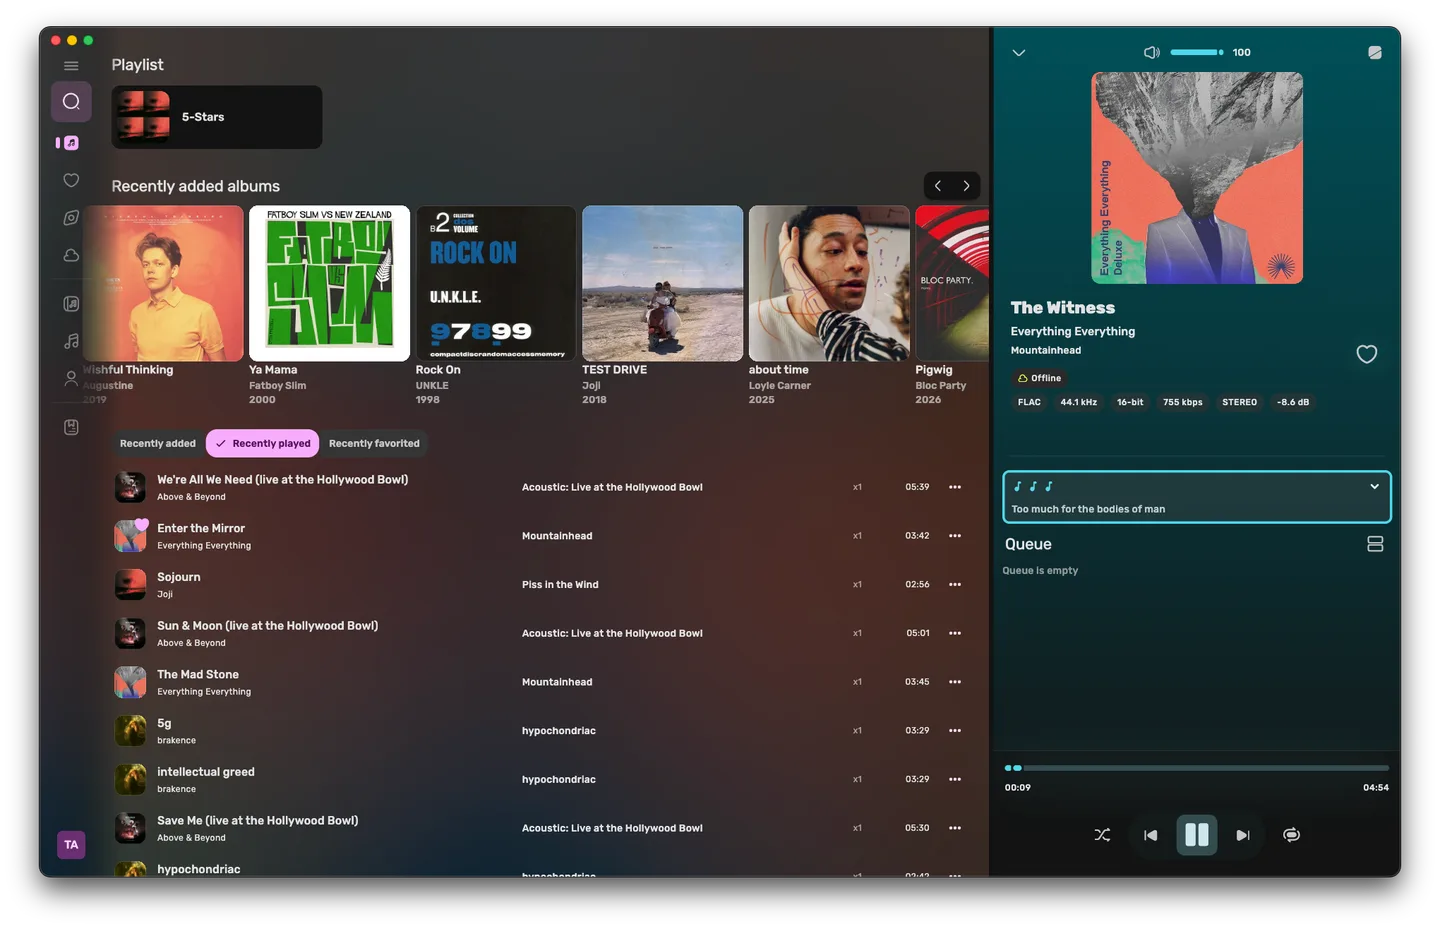Open search from the sidebar

pyautogui.click(x=71, y=101)
